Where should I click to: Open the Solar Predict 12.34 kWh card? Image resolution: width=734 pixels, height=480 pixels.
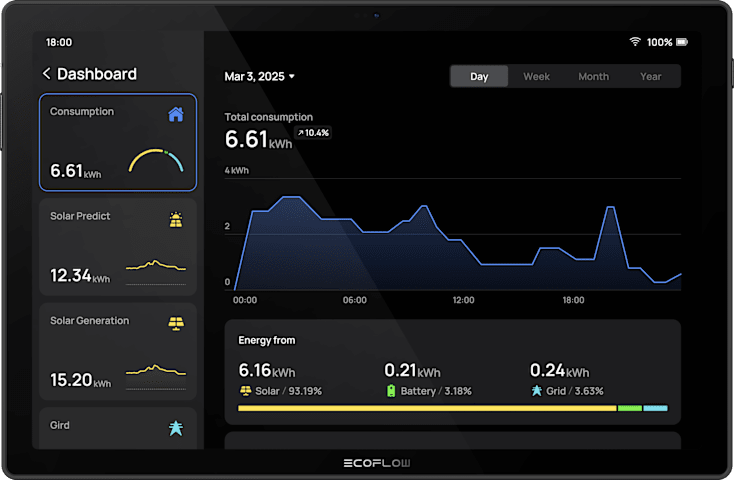point(118,247)
